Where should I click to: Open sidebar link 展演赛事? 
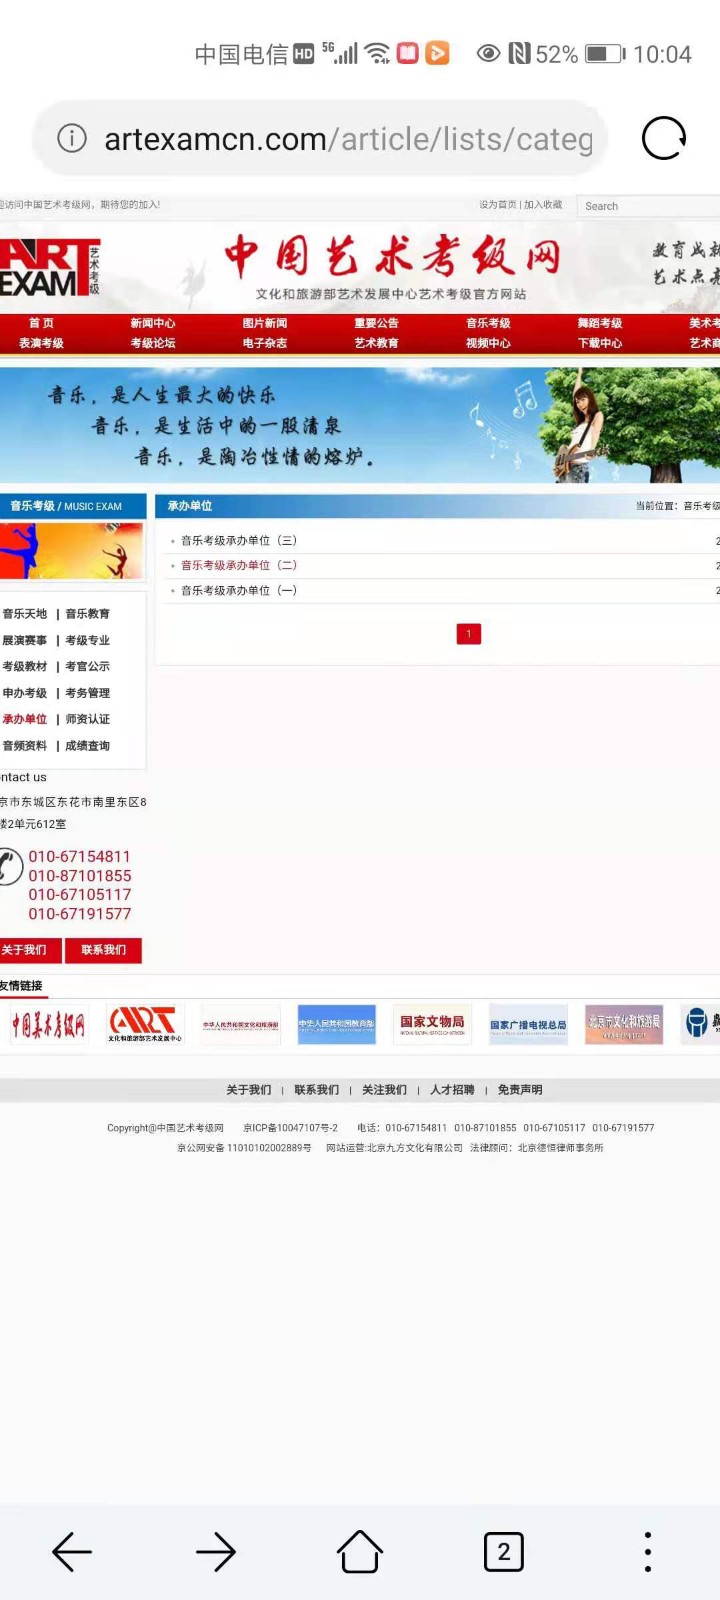point(25,640)
